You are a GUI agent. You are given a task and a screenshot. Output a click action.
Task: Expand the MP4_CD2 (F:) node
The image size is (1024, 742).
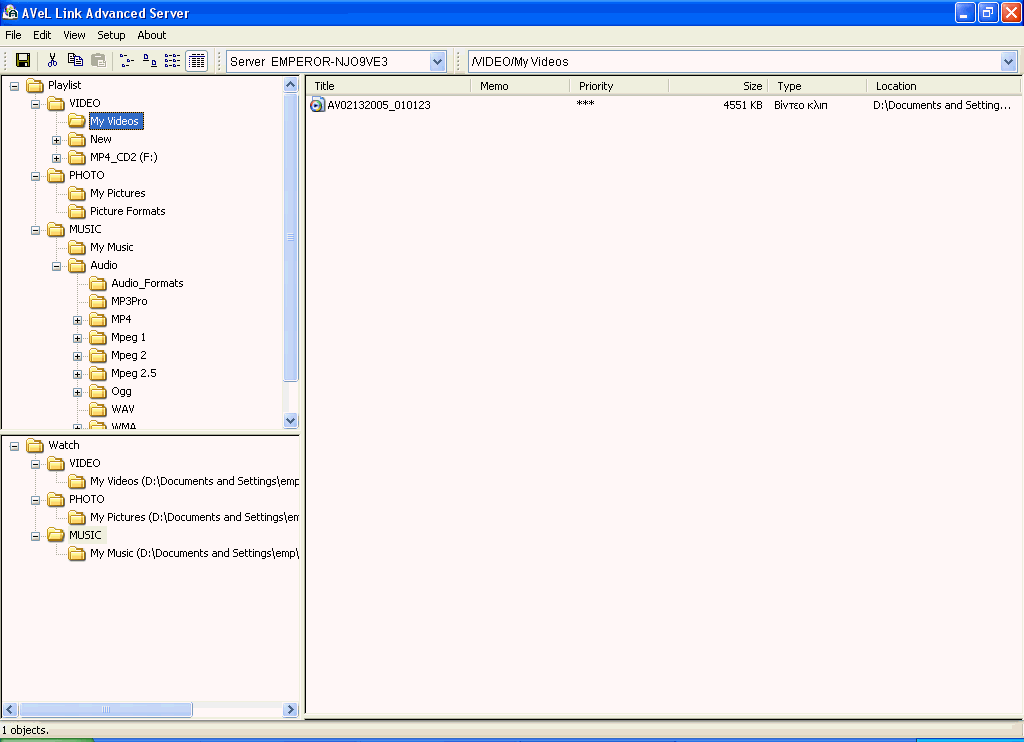click(x=56, y=158)
